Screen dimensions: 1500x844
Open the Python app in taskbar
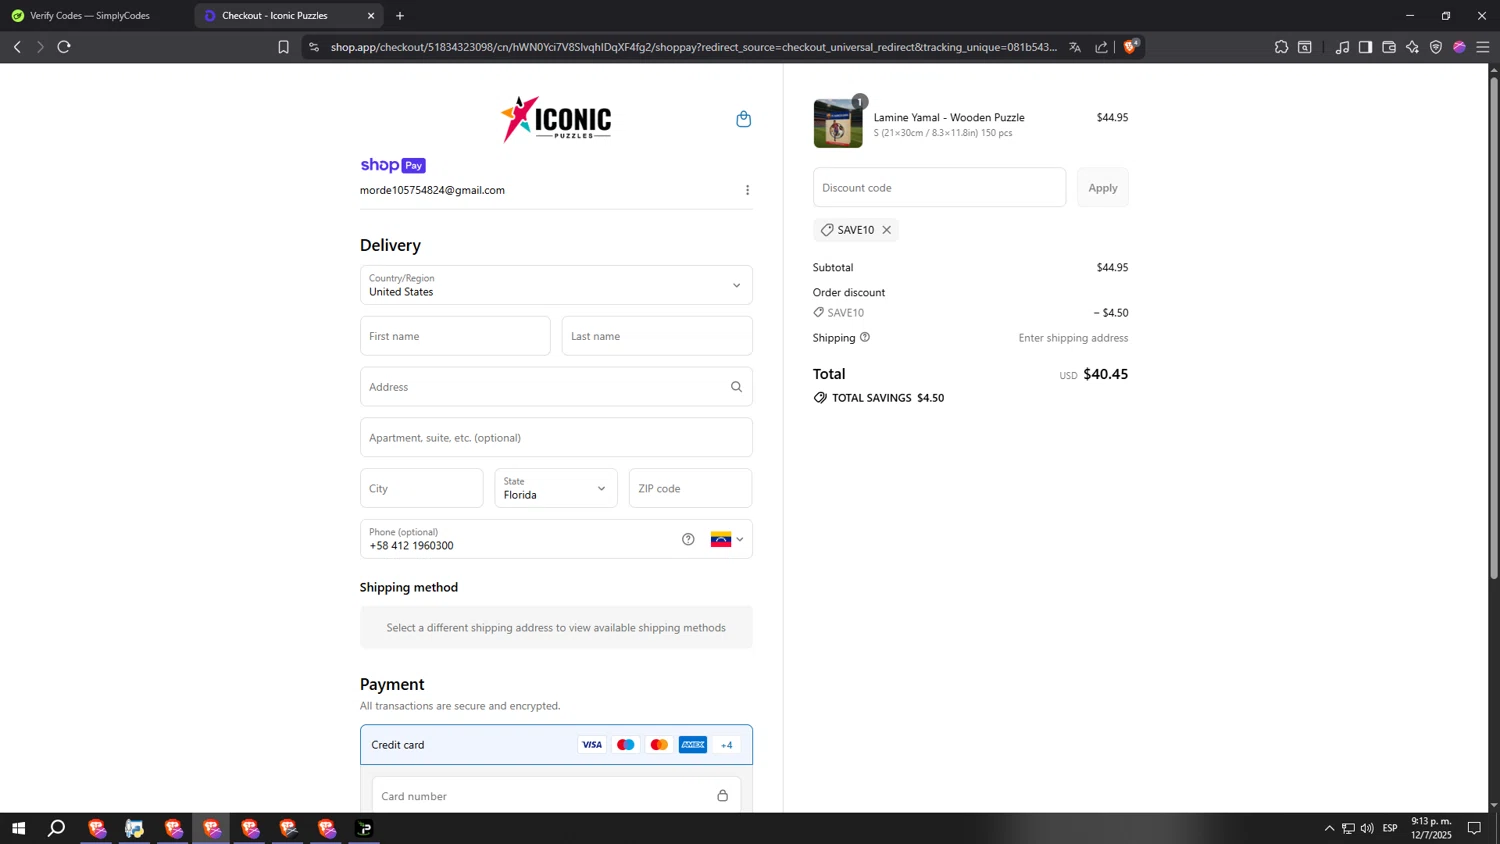(x=134, y=828)
